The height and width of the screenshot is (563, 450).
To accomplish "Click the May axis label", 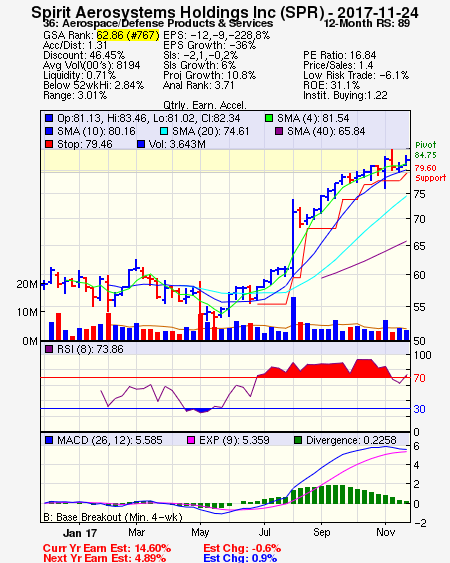I will click(200, 532).
